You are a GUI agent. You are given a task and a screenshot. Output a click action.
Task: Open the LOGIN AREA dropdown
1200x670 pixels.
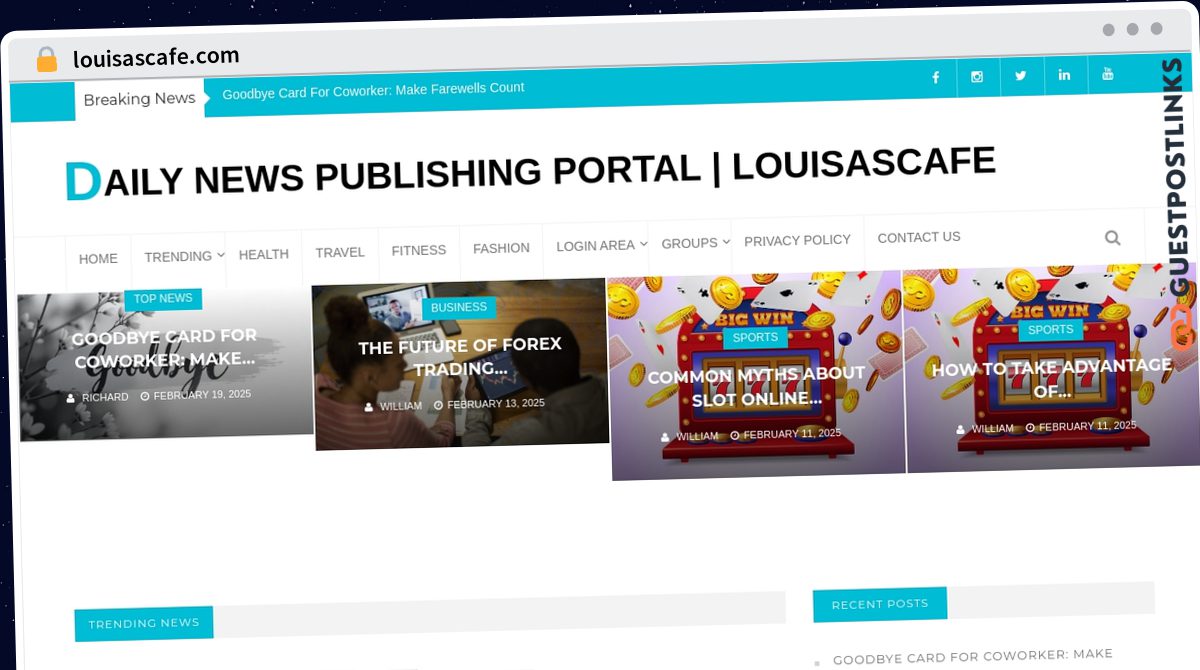coord(595,245)
